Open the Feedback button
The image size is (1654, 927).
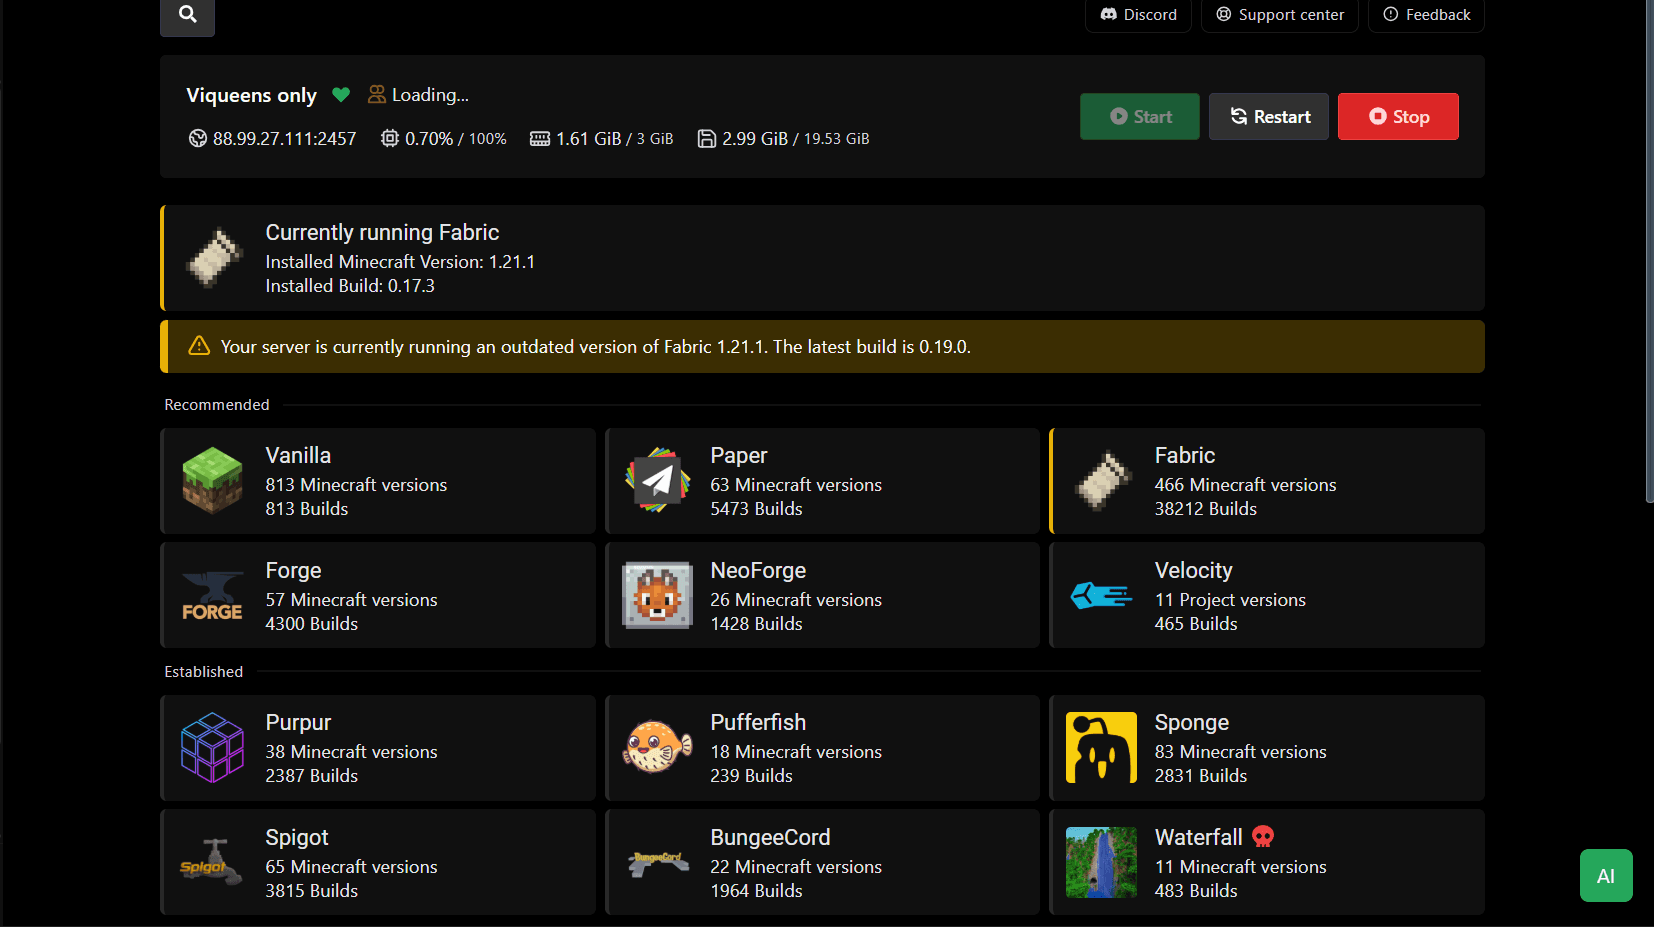1426,15
